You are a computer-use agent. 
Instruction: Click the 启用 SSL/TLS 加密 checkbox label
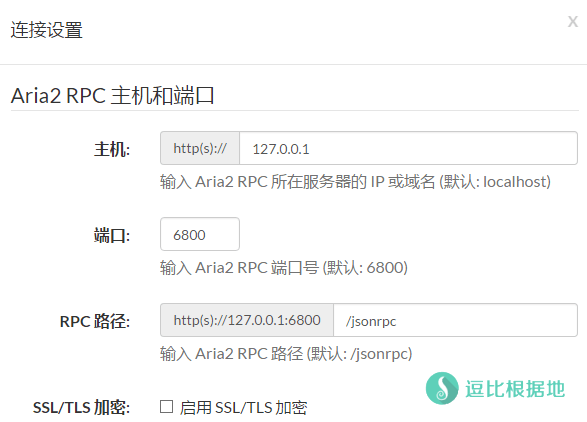[243, 407]
